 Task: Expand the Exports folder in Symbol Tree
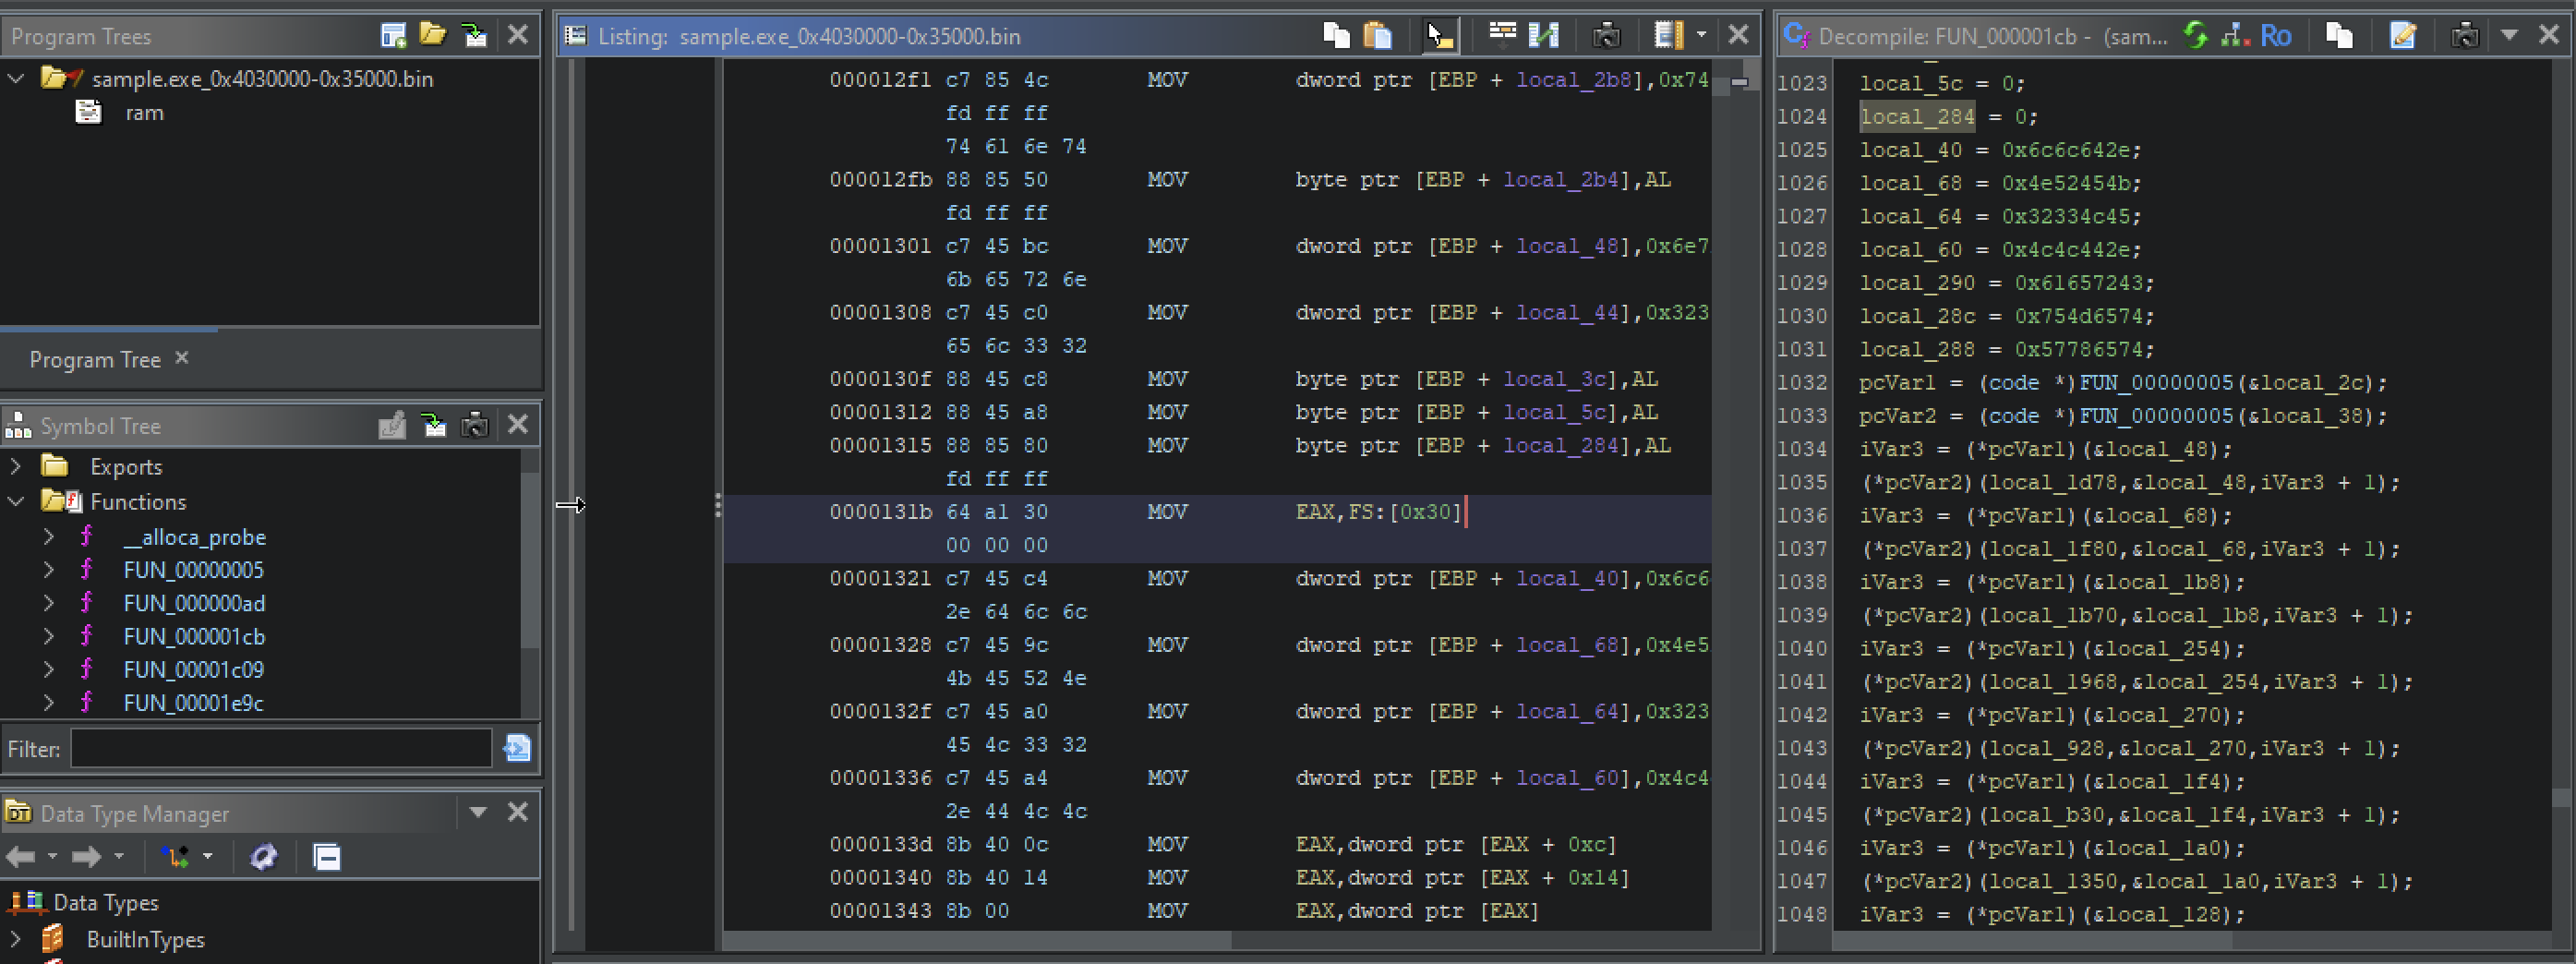coord(16,466)
